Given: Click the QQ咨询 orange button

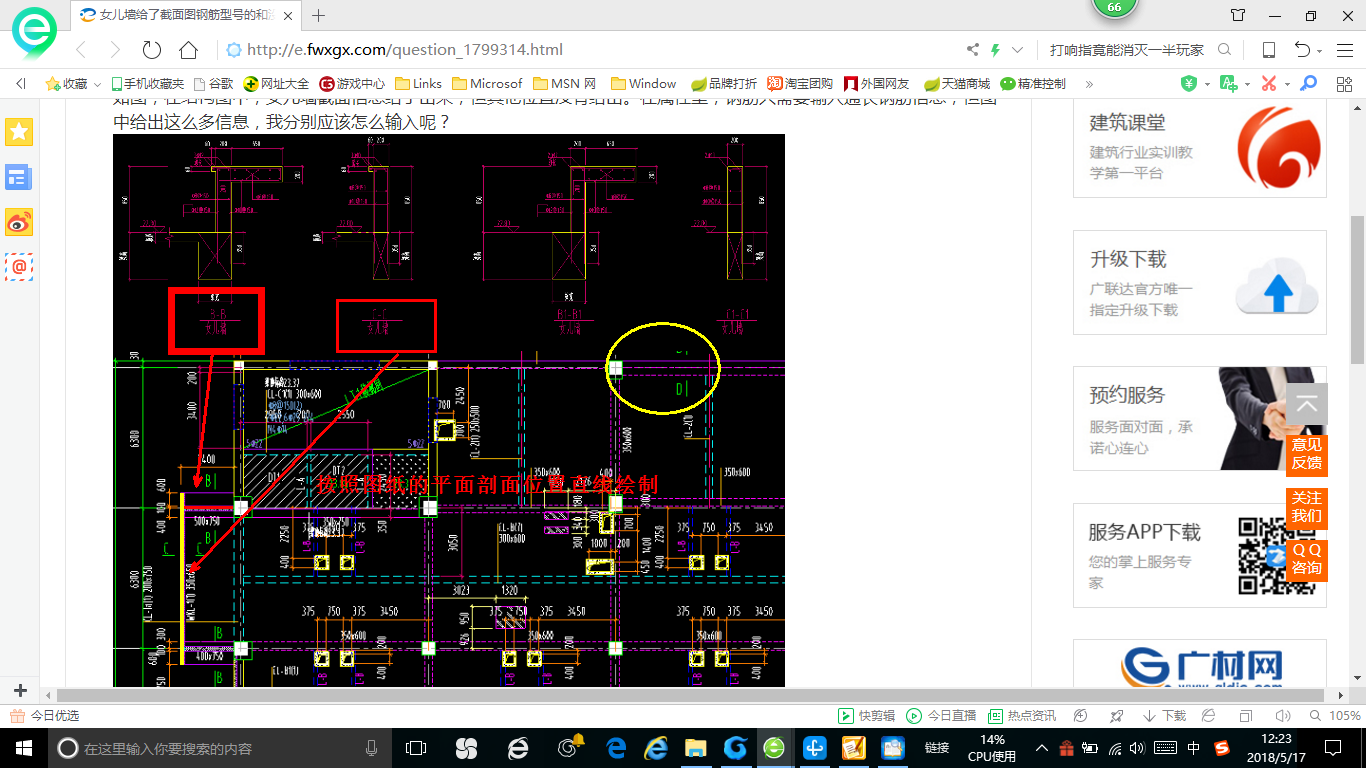Looking at the screenshot, I should [x=1307, y=559].
